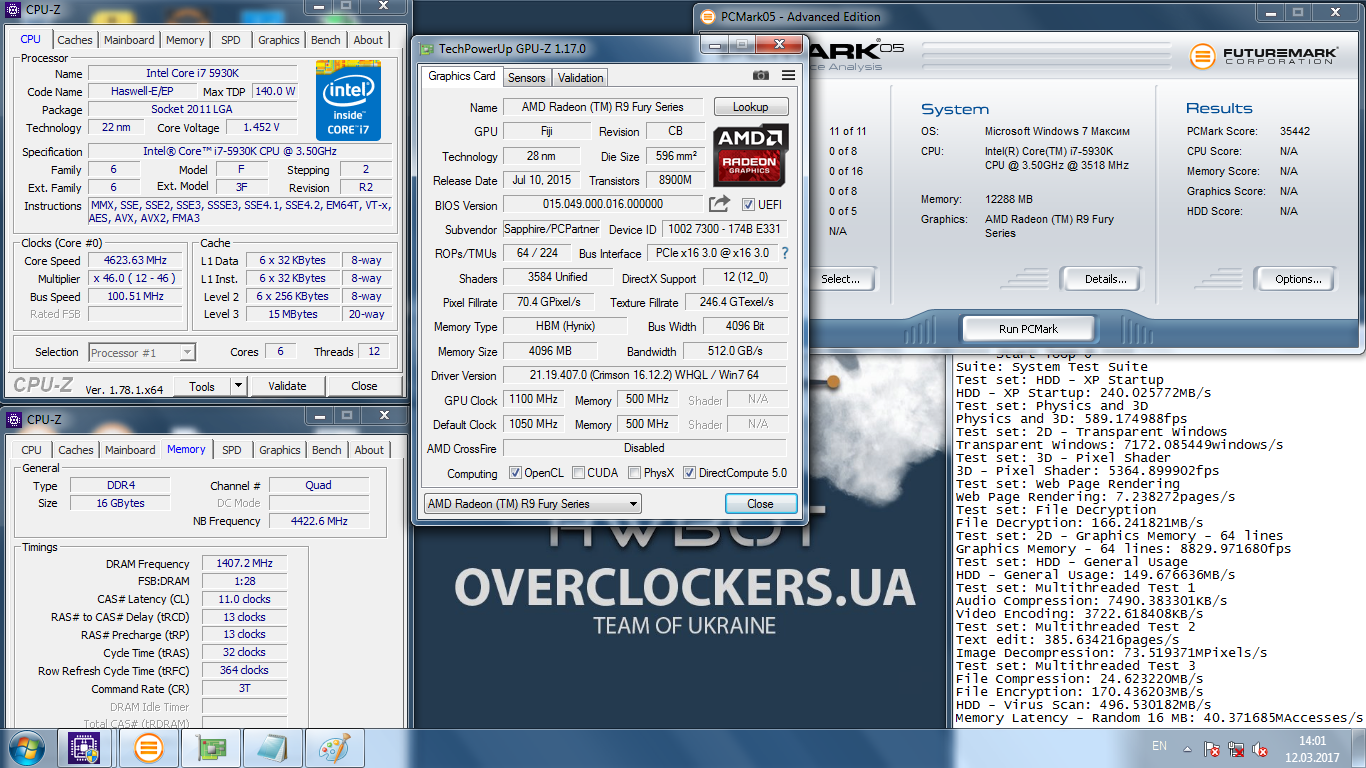Screen dimensions: 1366x768
Task: Open the Paint taskbar icon
Action: point(336,748)
